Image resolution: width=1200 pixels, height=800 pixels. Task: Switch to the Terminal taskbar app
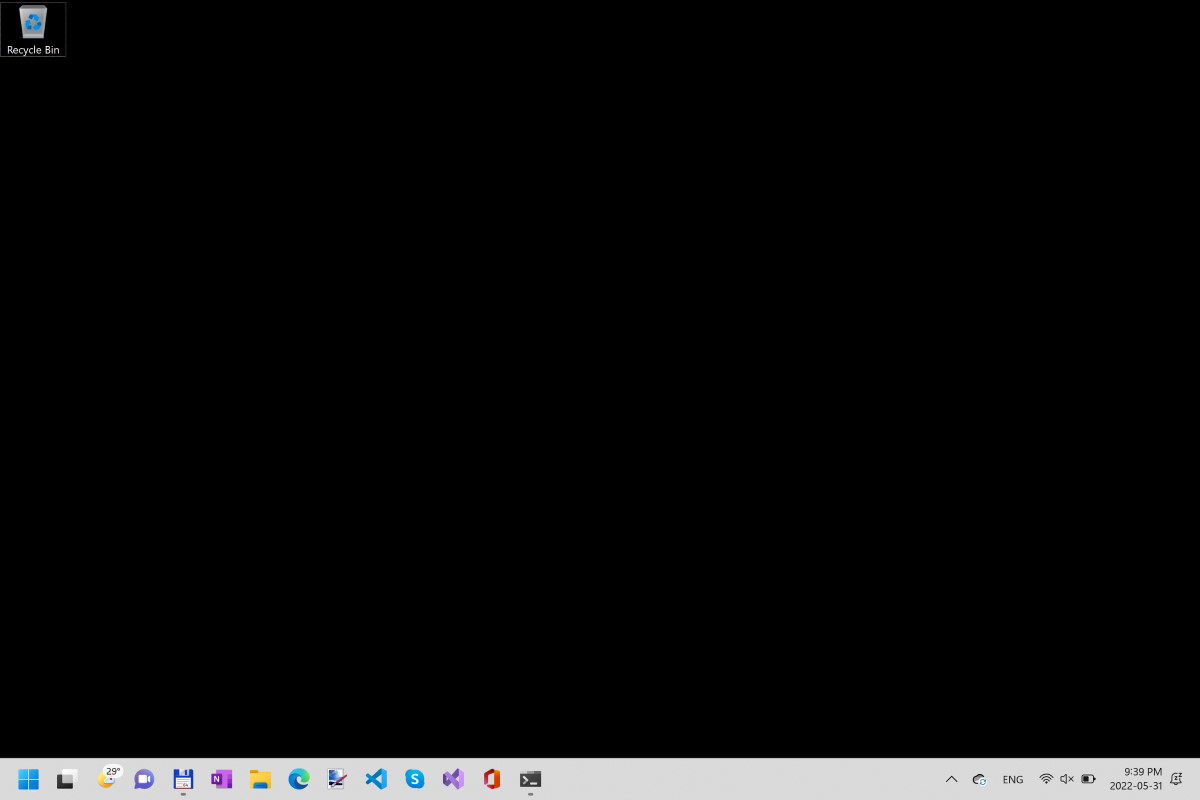(530, 779)
